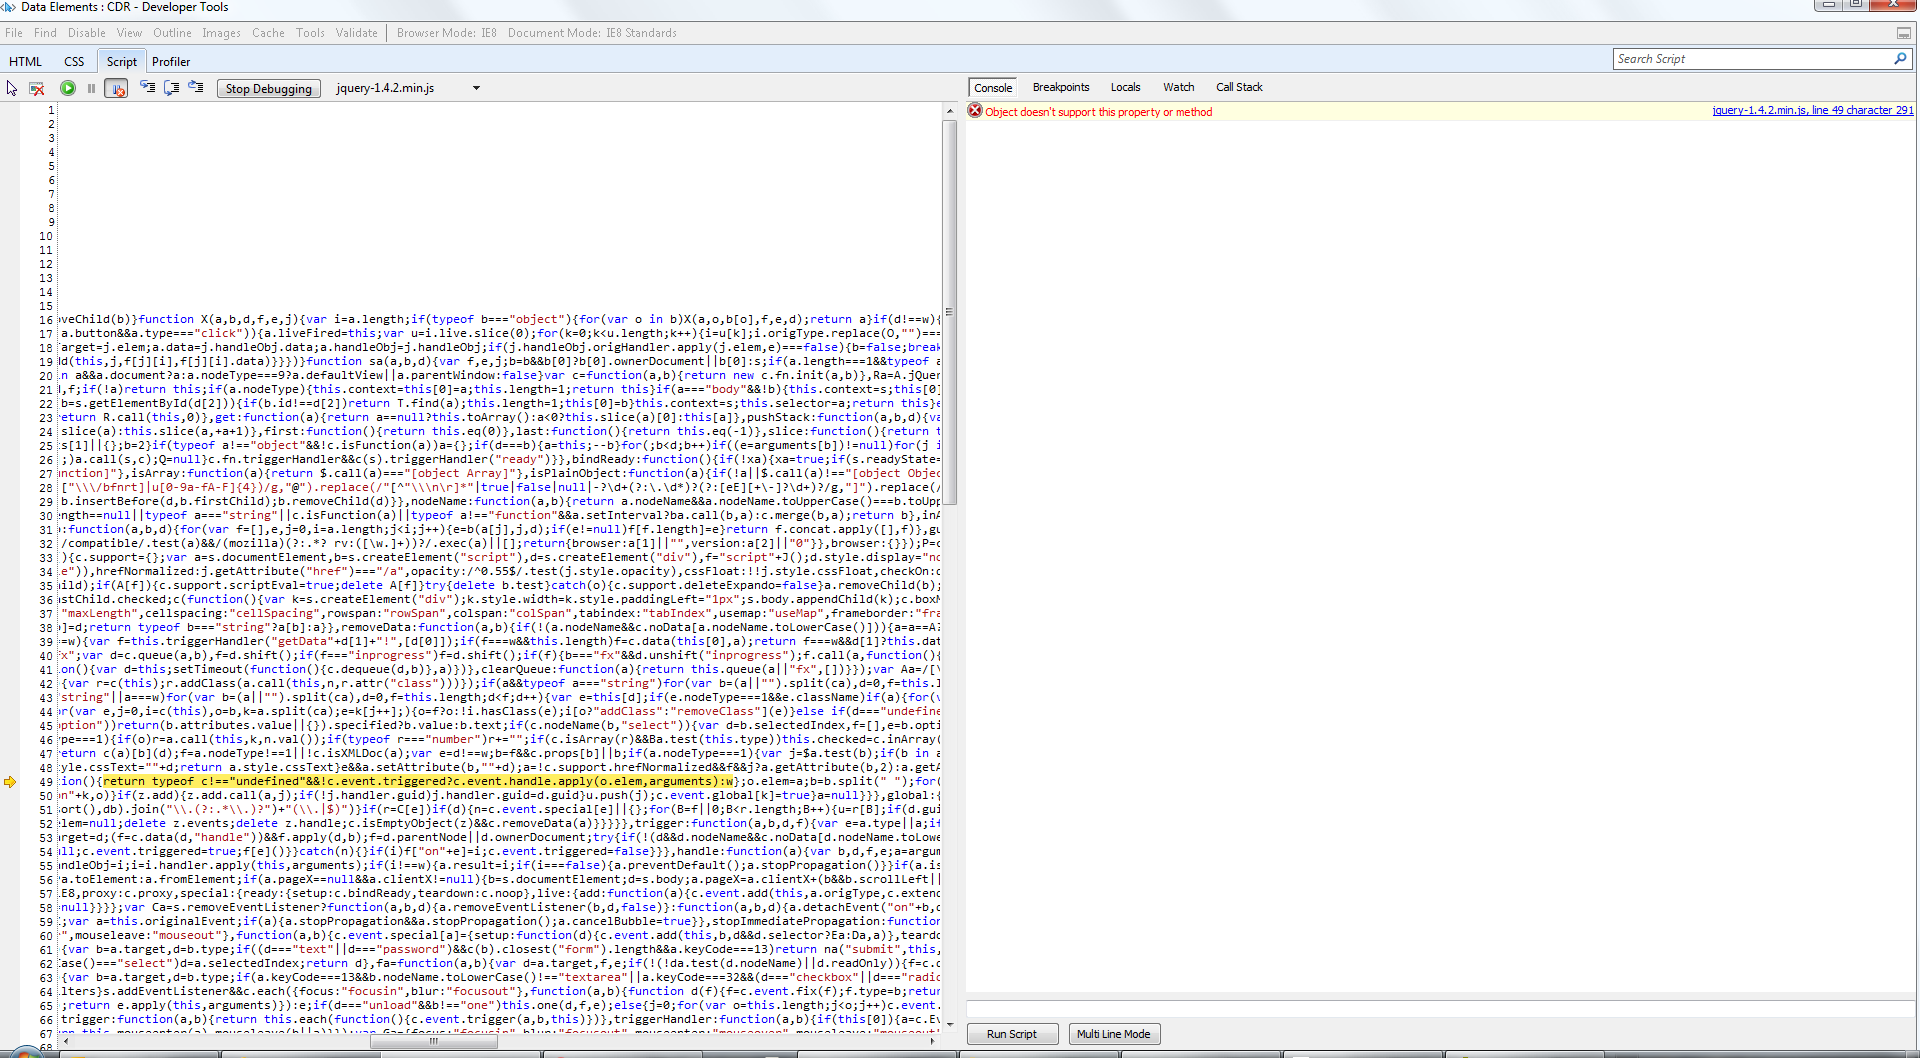Screen dimensions: 1920x1058
Task: Click the search magnifier icon
Action: [x=1900, y=59]
